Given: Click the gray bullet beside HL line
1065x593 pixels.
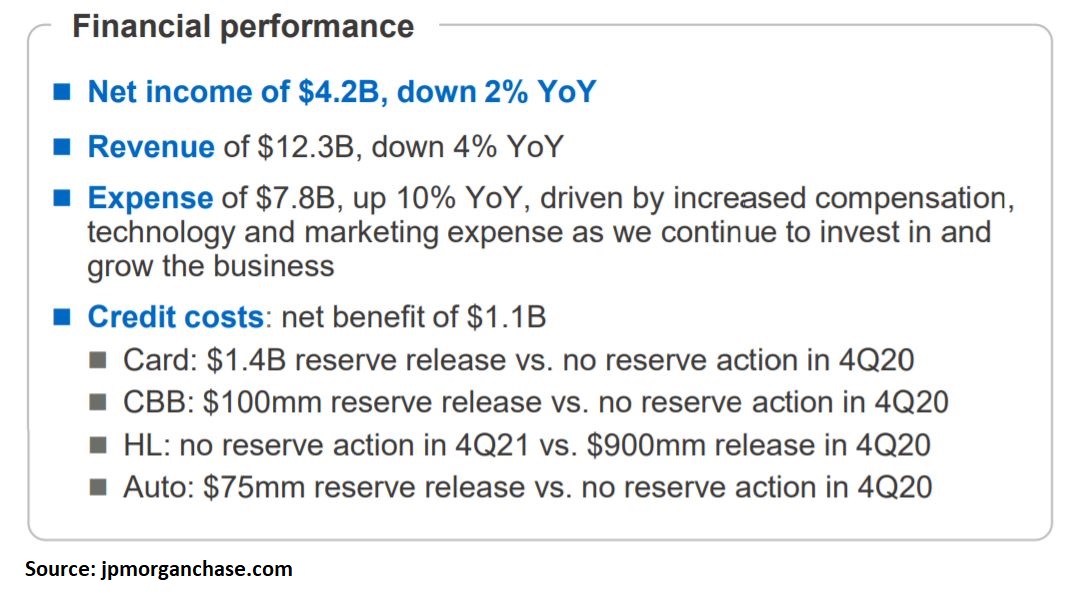Looking at the screenshot, I should pos(98,446).
